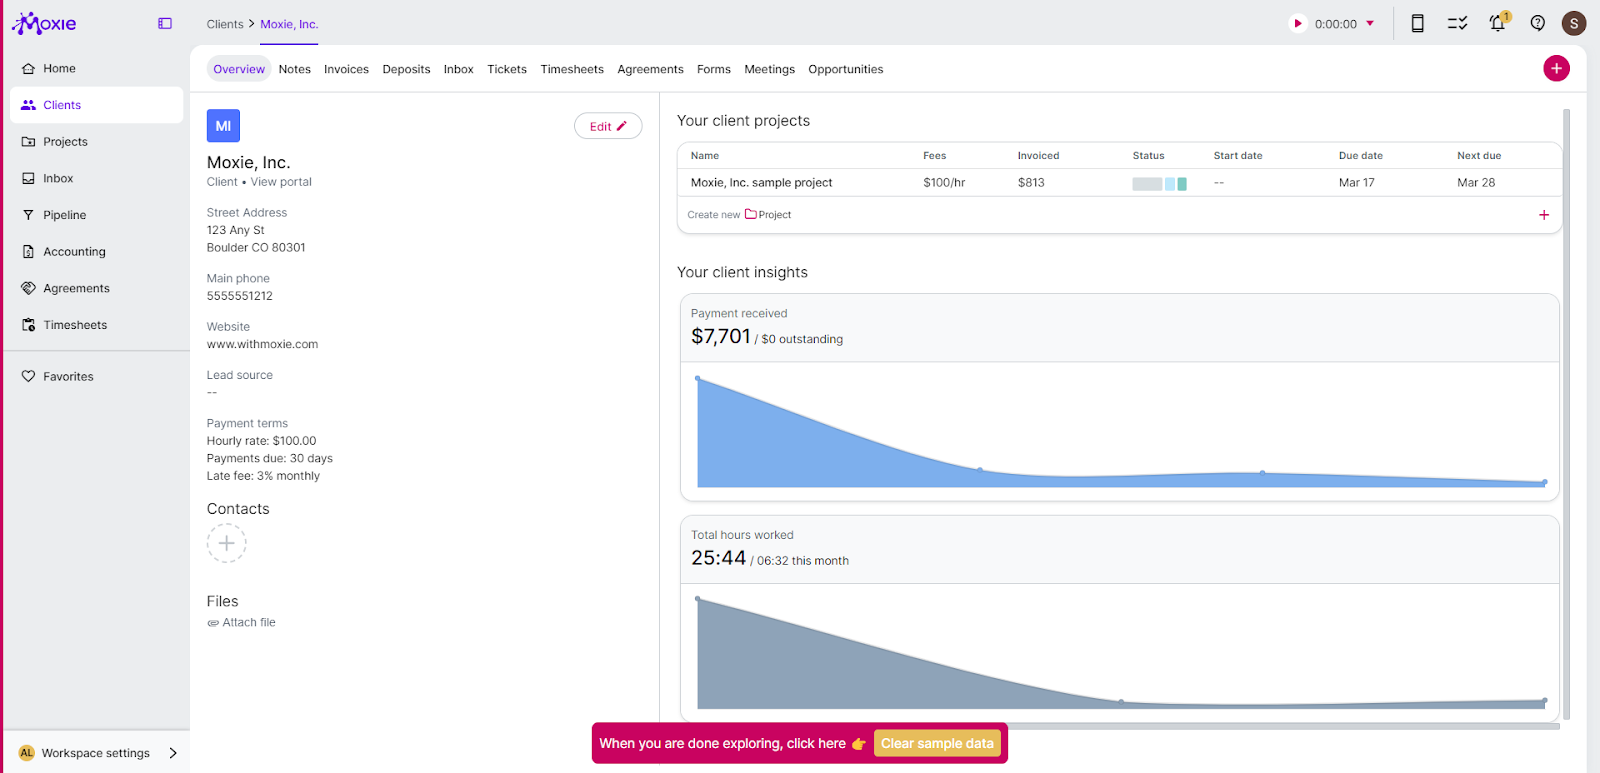Click the Mar 28 next due cell
1600x773 pixels.
[1476, 183]
